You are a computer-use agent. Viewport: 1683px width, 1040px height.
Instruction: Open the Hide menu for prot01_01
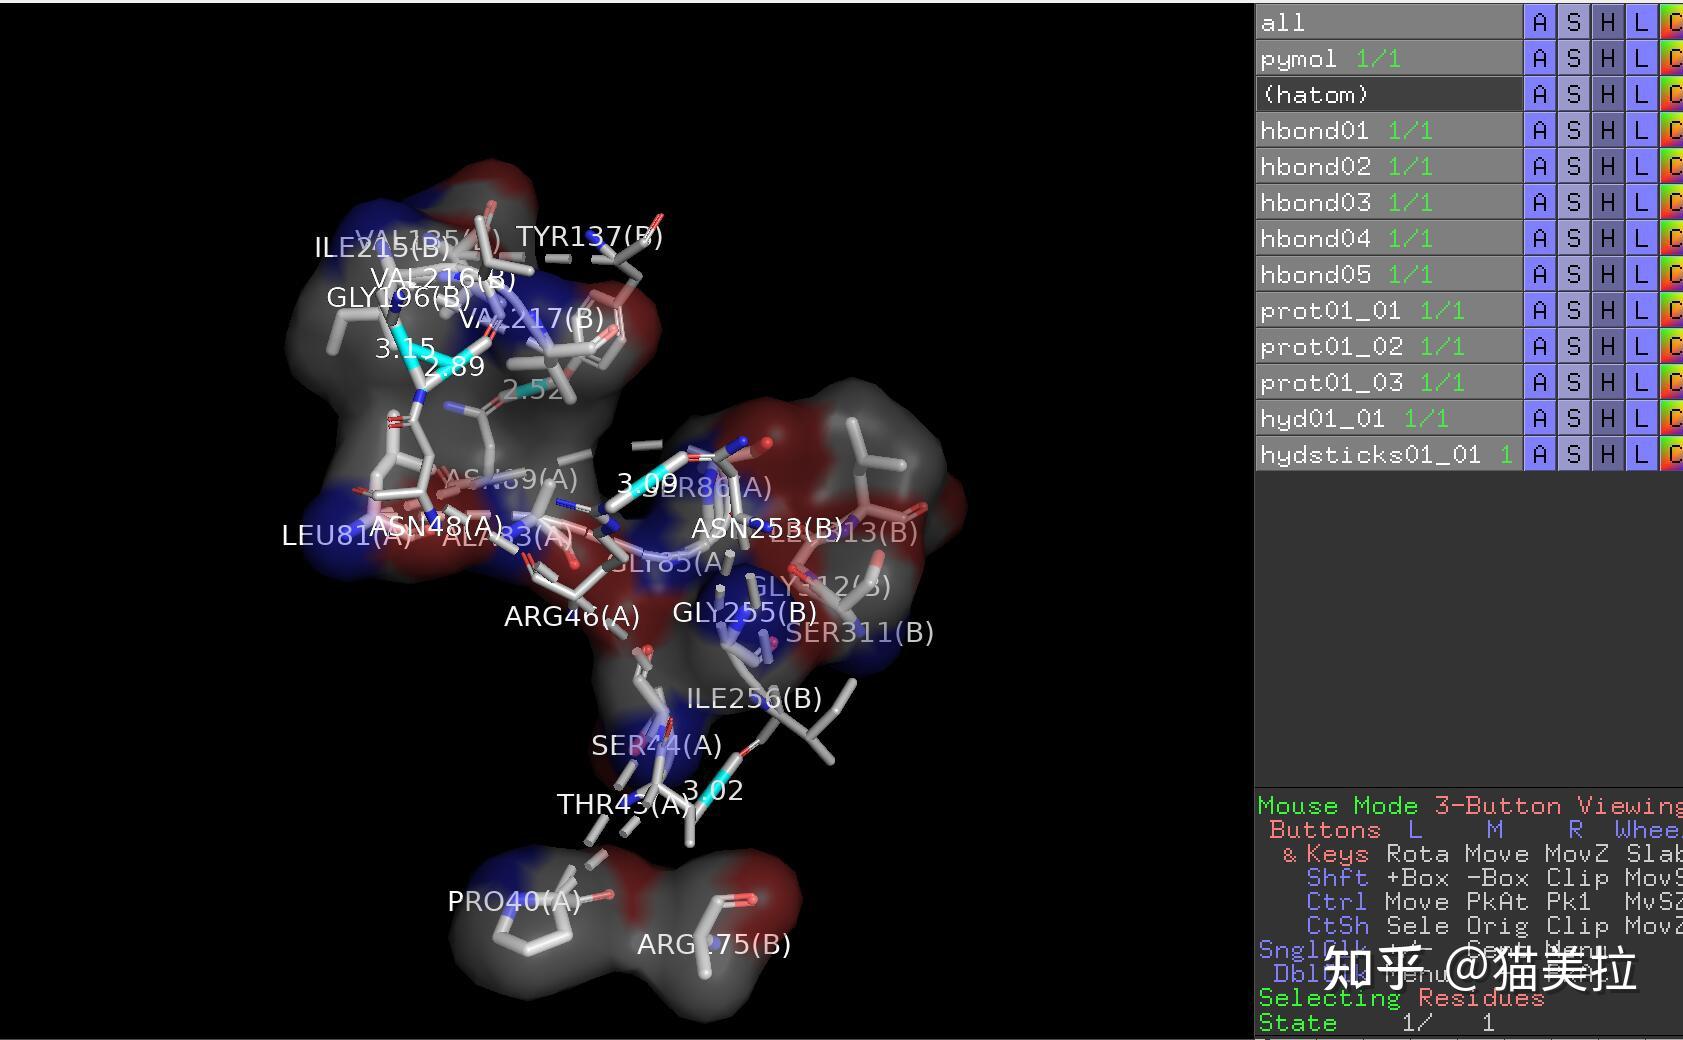tap(1607, 310)
